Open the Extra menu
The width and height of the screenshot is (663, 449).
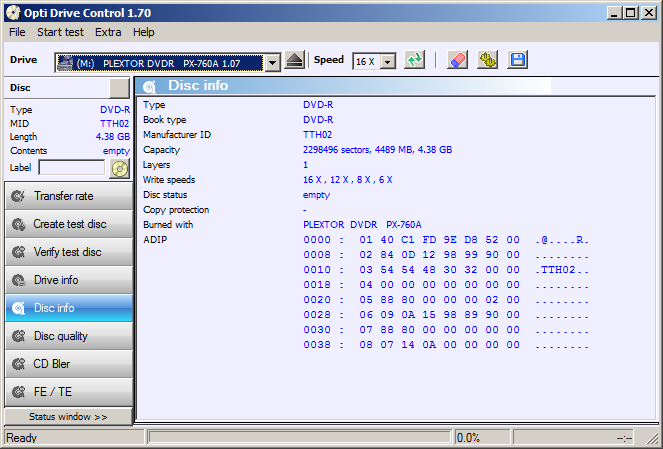(108, 32)
